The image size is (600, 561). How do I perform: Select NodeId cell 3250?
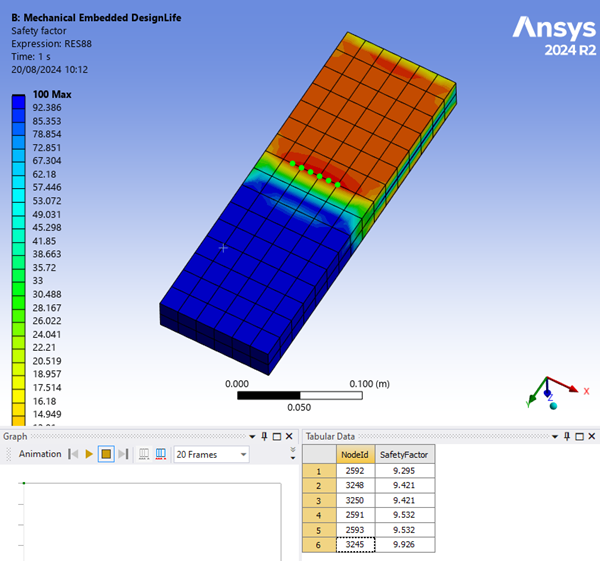point(355,501)
